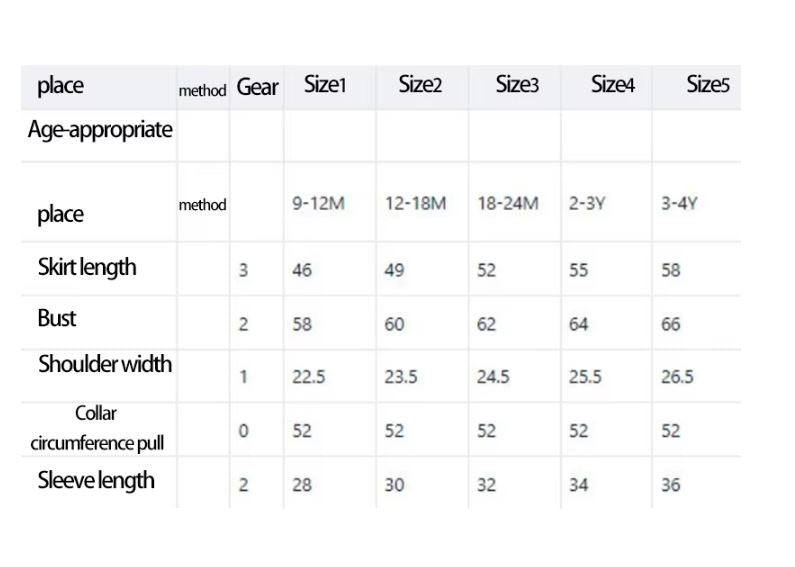Click the Size2 column header
Image resolution: width=795 pixels, height=567 pixels.
tap(420, 85)
